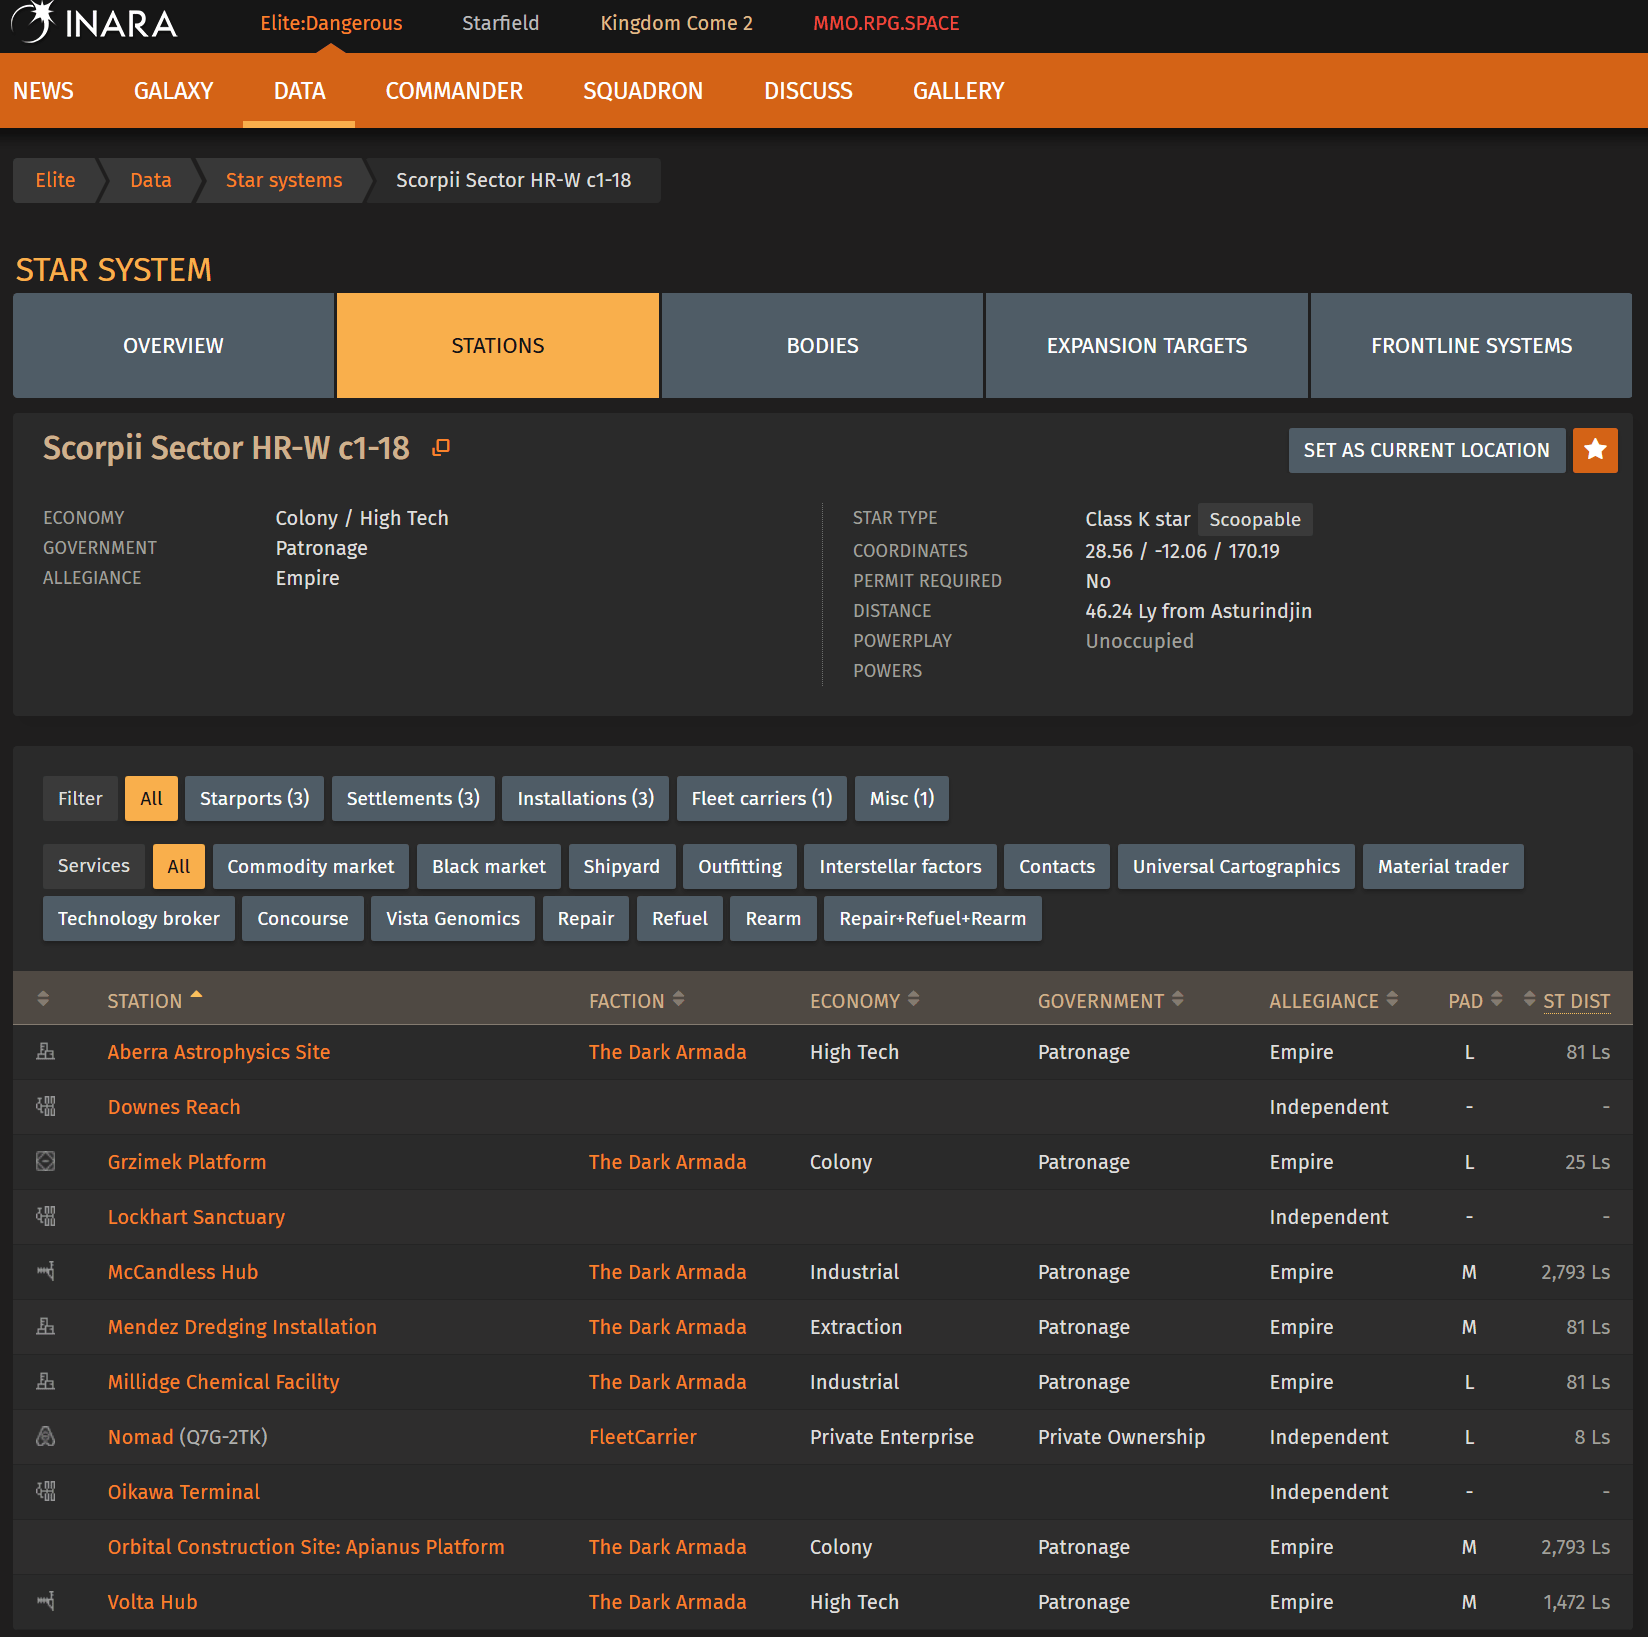Click the copy system name icon

point(441,448)
